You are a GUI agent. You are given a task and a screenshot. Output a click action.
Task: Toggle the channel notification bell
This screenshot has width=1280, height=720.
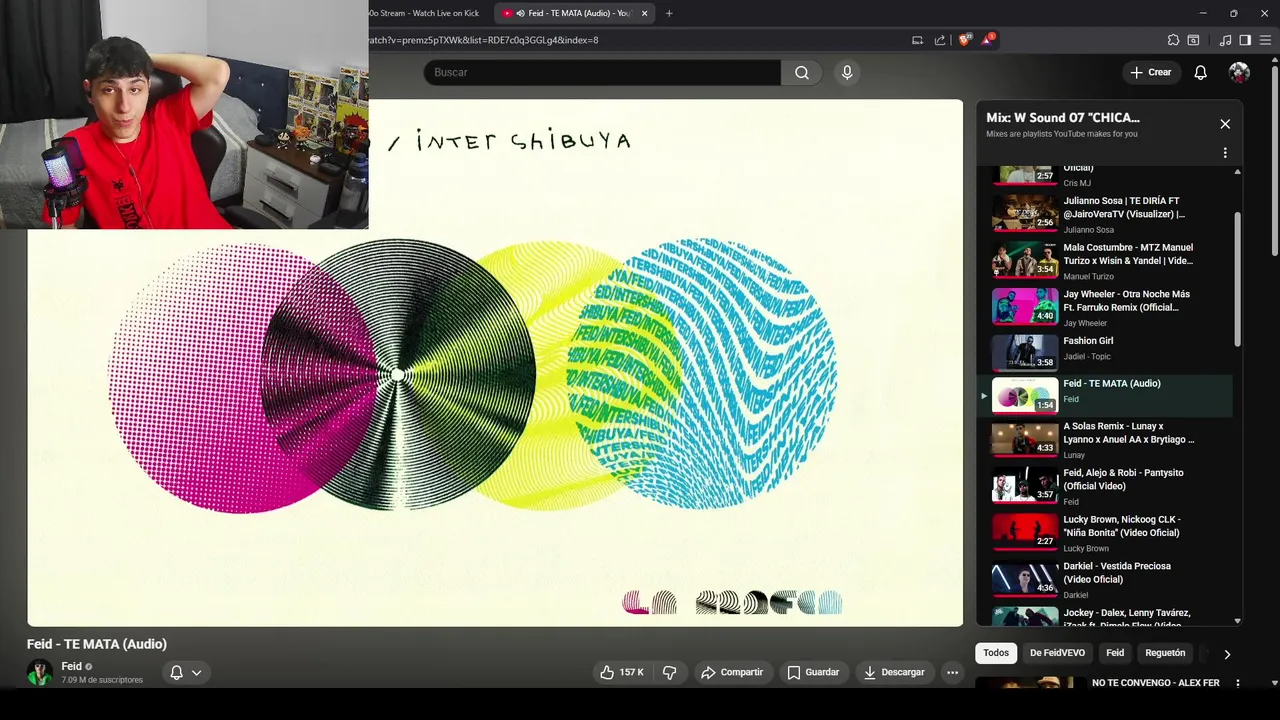[x=176, y=672]
